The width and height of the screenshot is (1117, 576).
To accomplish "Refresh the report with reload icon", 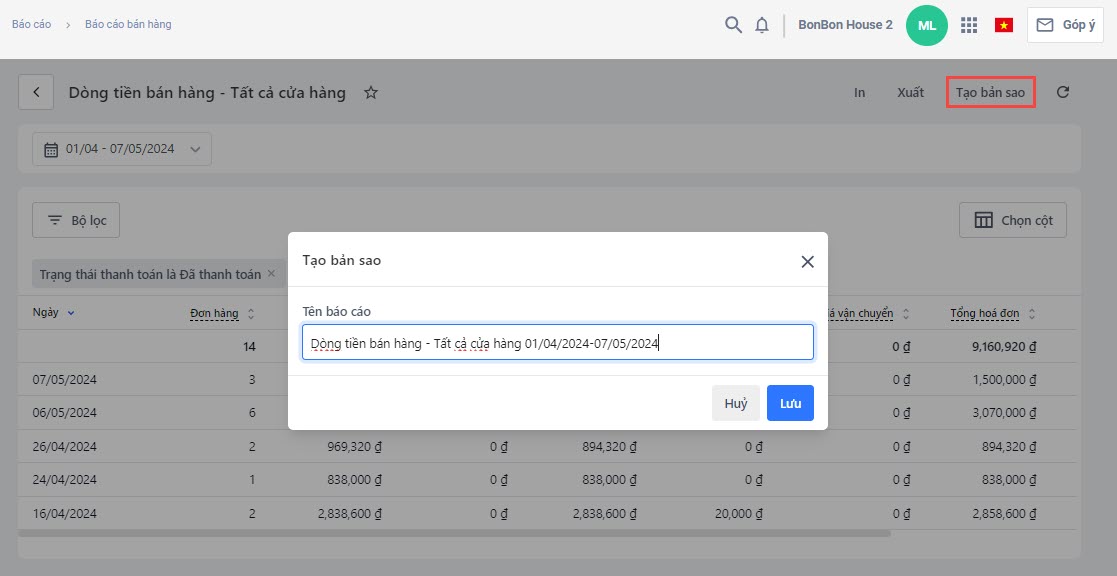I will point(1063,92).
